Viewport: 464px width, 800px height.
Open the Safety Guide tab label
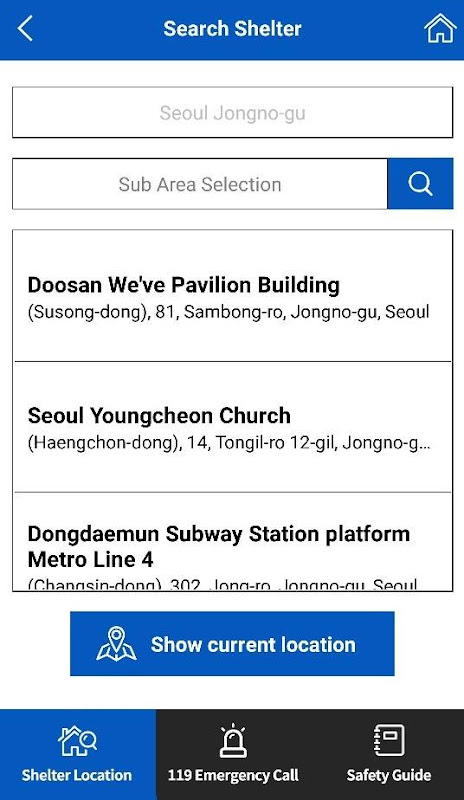tap(389, 775)
